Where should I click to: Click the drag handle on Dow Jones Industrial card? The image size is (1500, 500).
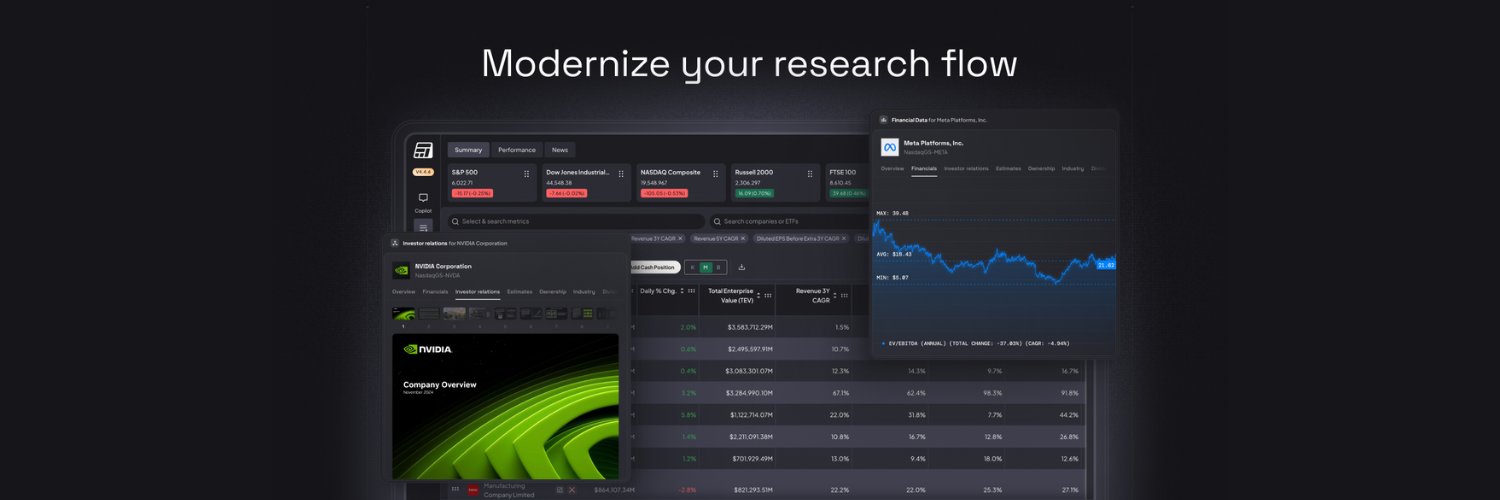[x=621, y=173]
